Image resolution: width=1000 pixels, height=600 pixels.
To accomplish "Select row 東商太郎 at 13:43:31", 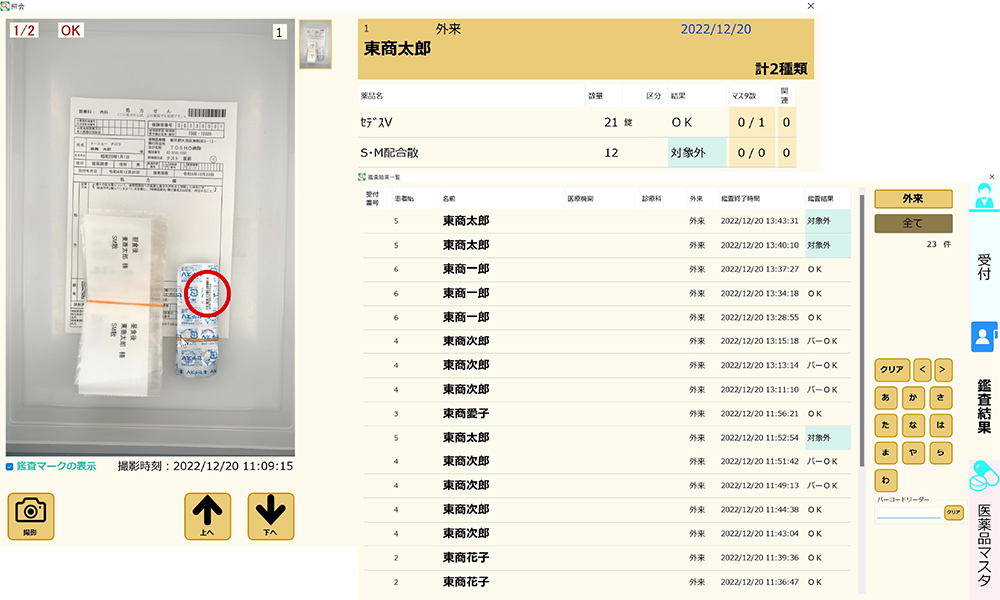I will [x=607, y=221].
